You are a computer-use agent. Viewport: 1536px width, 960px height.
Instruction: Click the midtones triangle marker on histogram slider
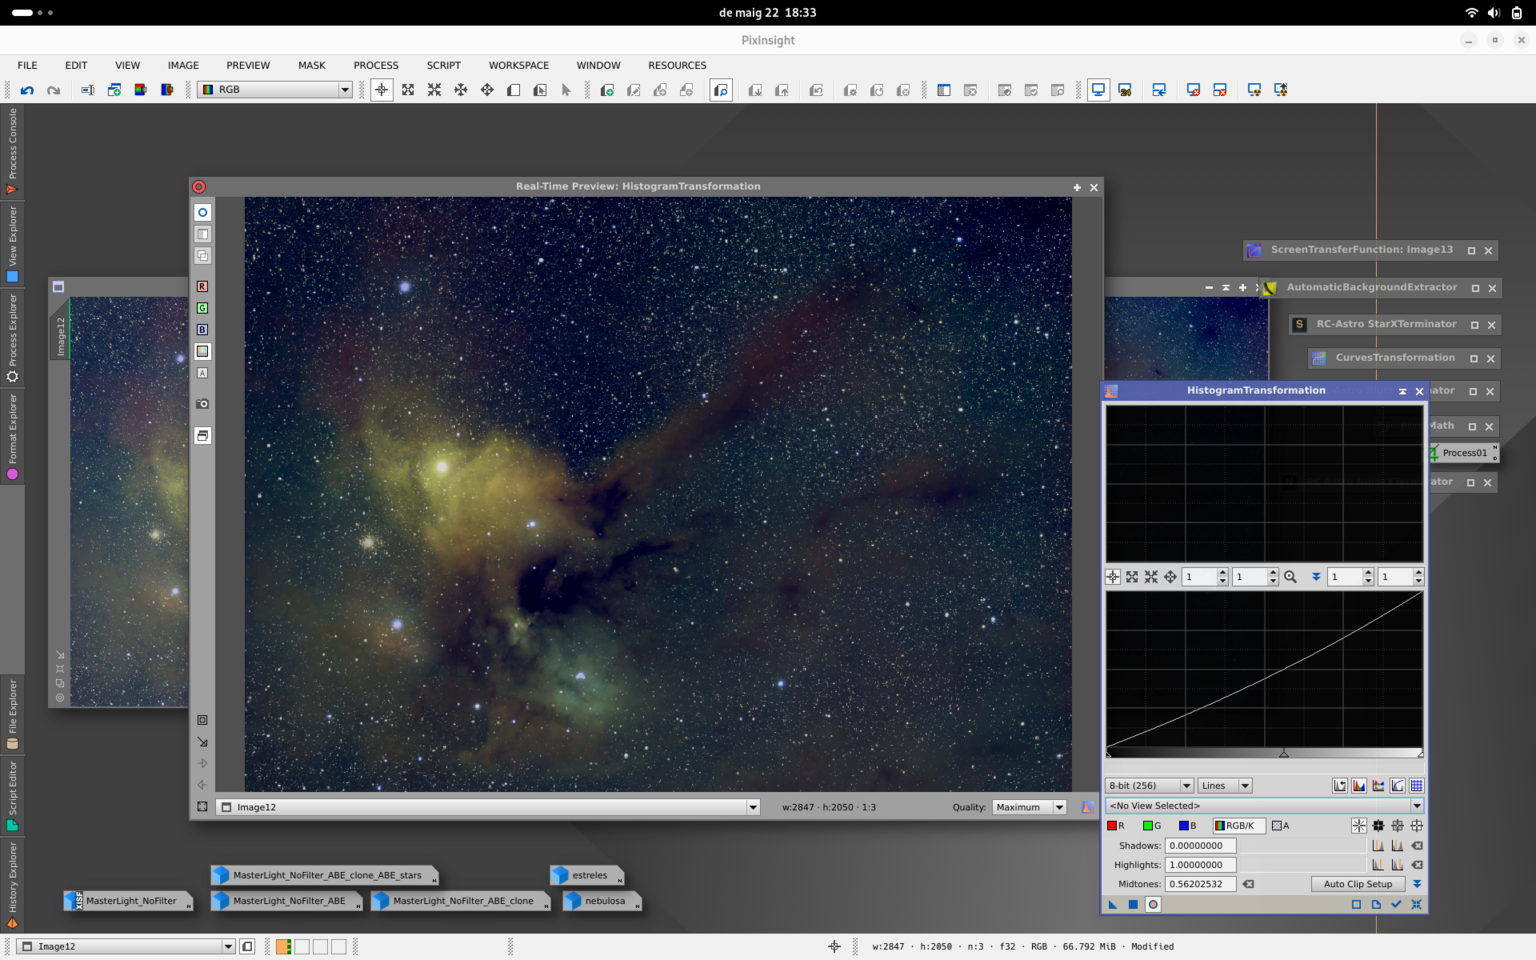1284,753
